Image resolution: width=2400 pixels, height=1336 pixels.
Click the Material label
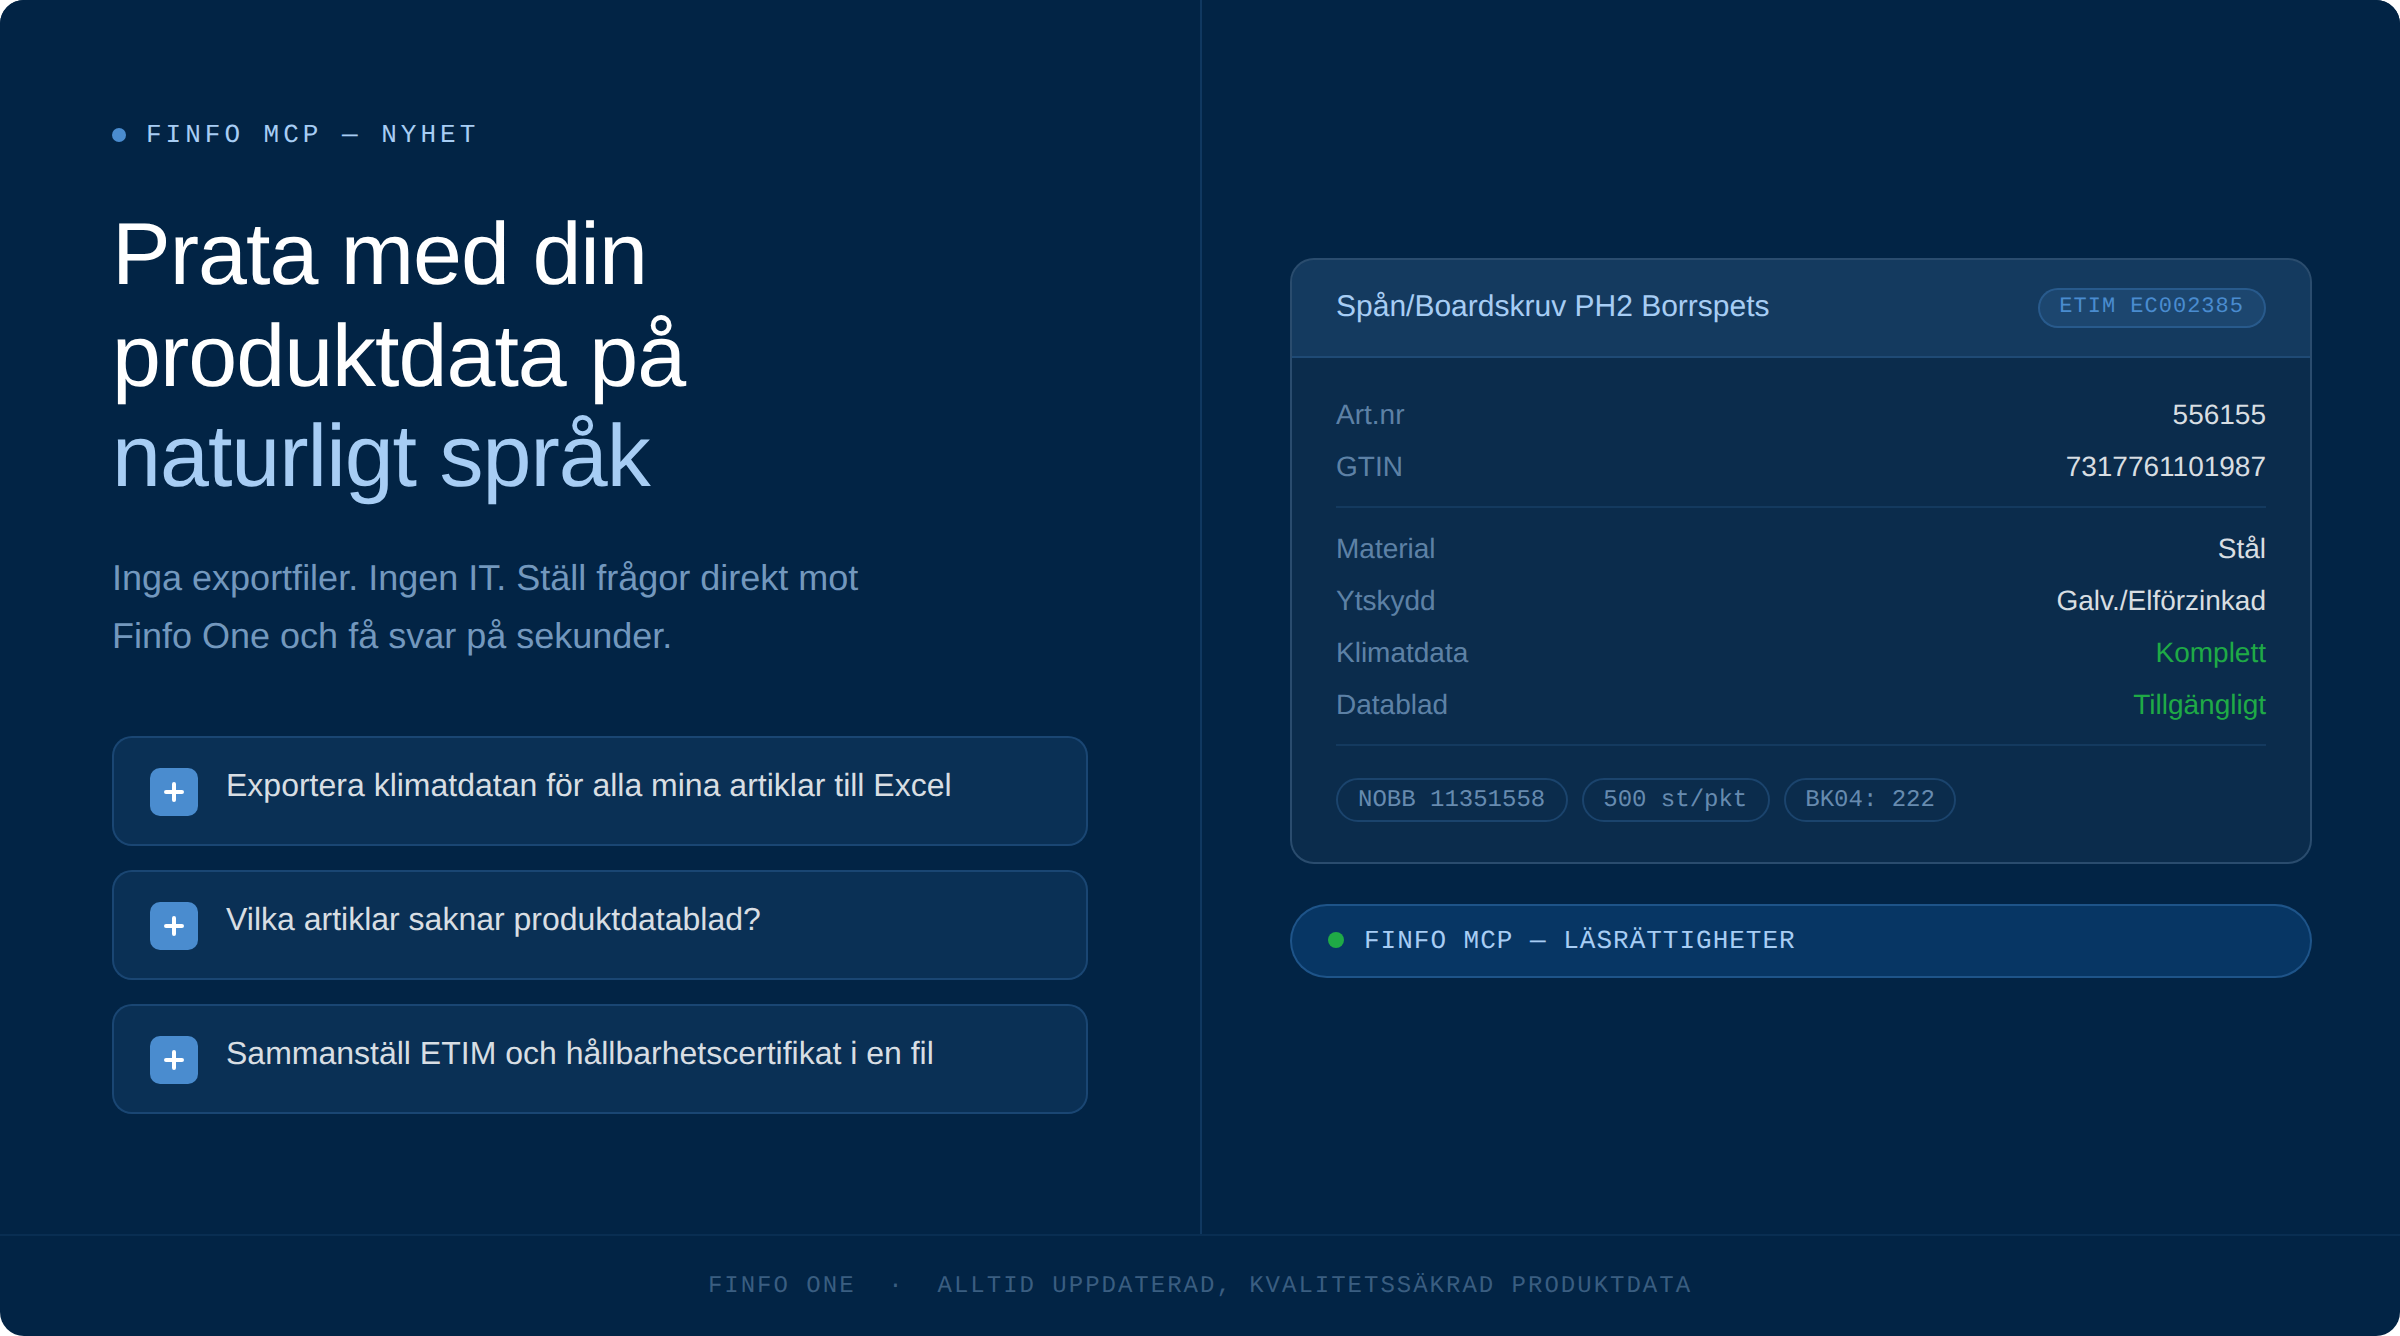pos(1385,548)
